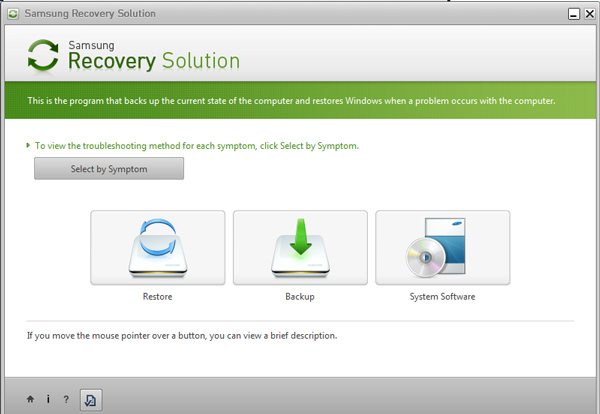Click the mouse pointer description hint text
The height and width of the screenshot is (414, 600).
coord(182,336)
